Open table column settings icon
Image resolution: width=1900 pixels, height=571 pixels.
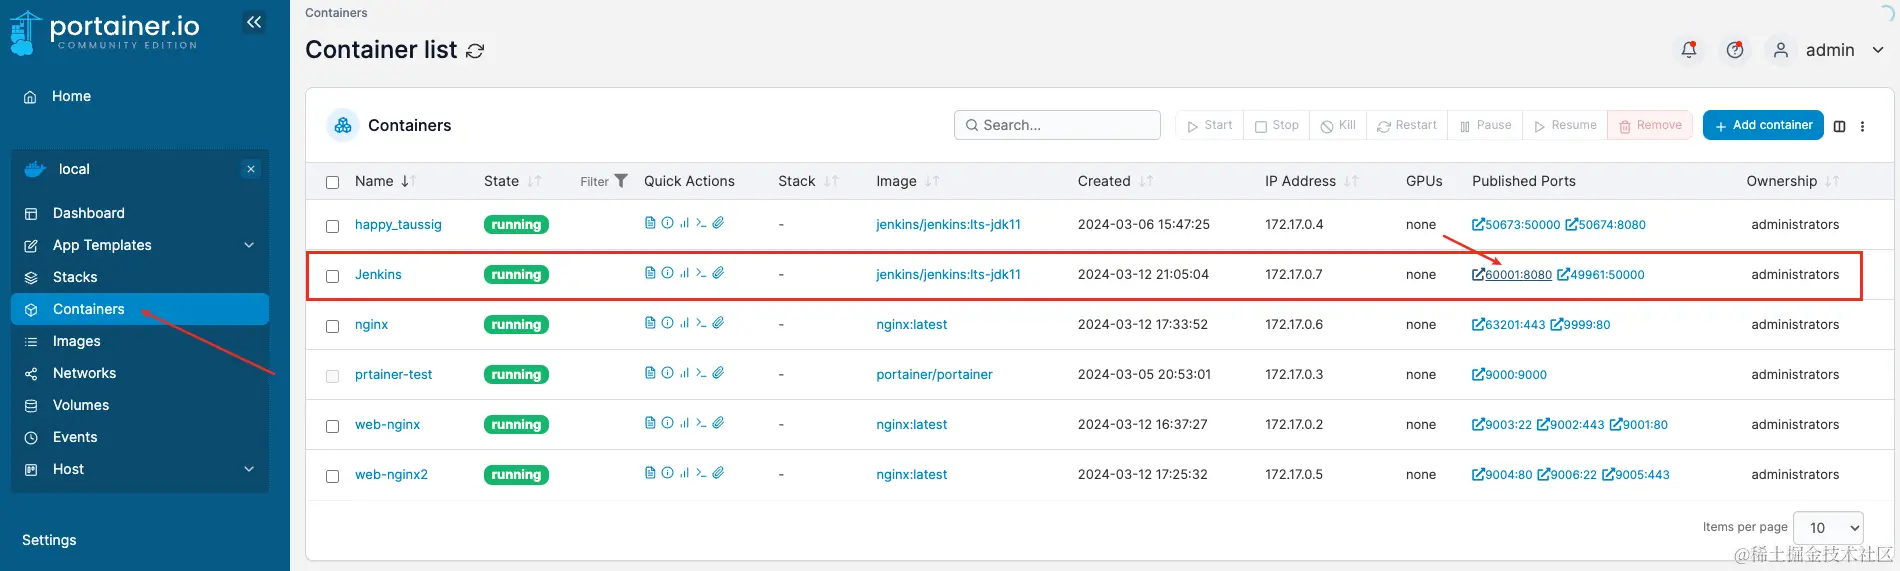tap(1839, 126)
